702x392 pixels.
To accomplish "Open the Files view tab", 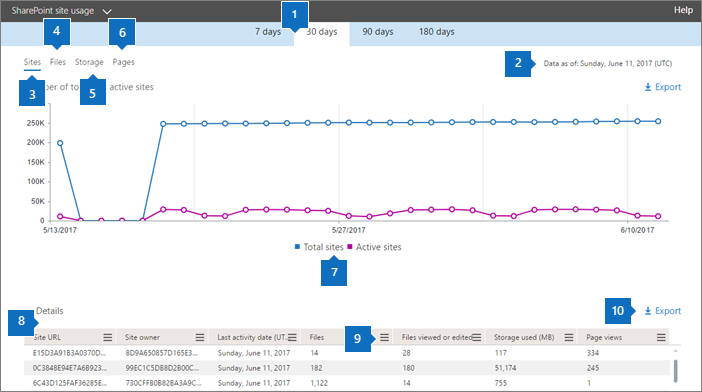I will tap(58, 62).
